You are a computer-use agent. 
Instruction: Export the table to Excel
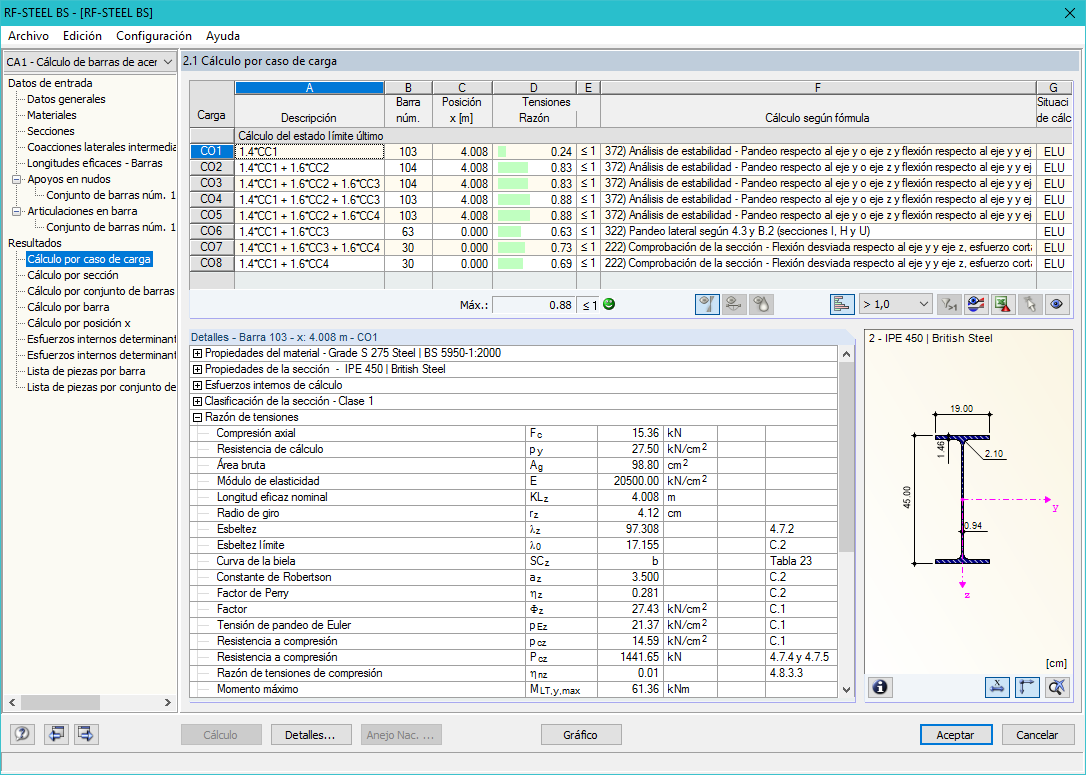(x=1002, y=304)
